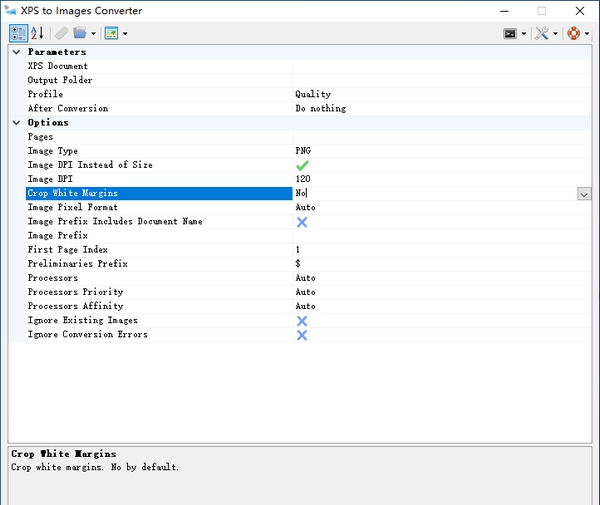Select the Profile property label

pos(45,94)
